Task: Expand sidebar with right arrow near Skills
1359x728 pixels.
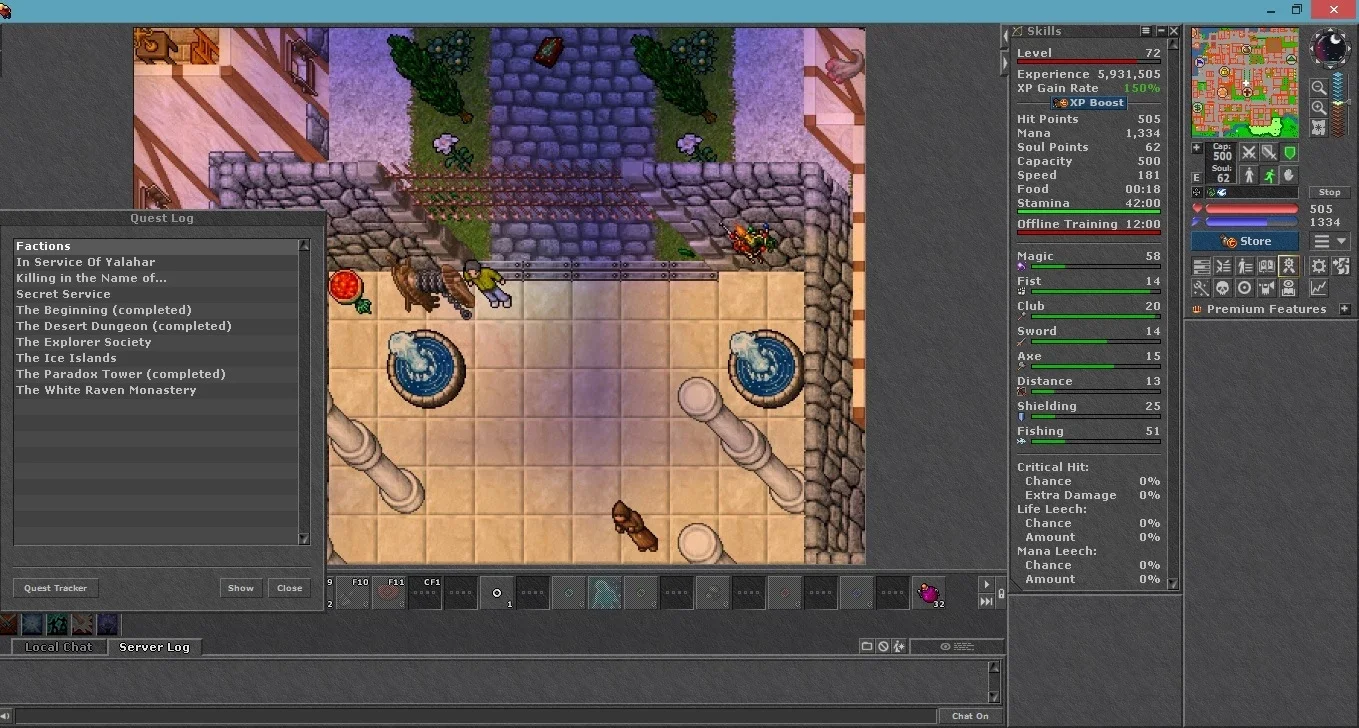Action: (x=1005, y=63)
